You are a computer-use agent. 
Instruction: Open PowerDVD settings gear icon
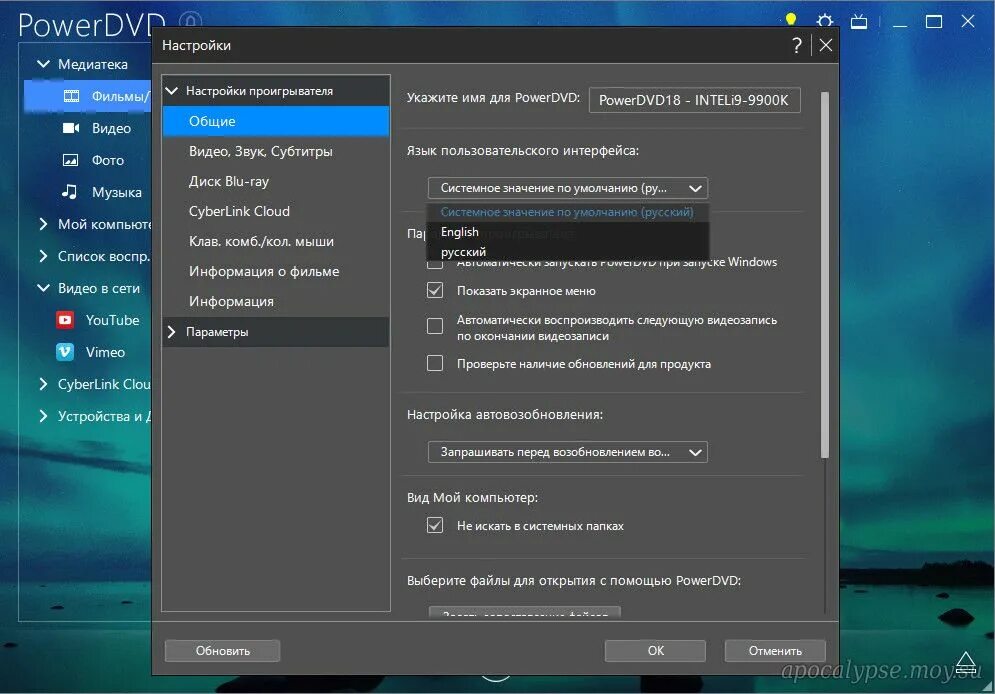tap(824, 21)
